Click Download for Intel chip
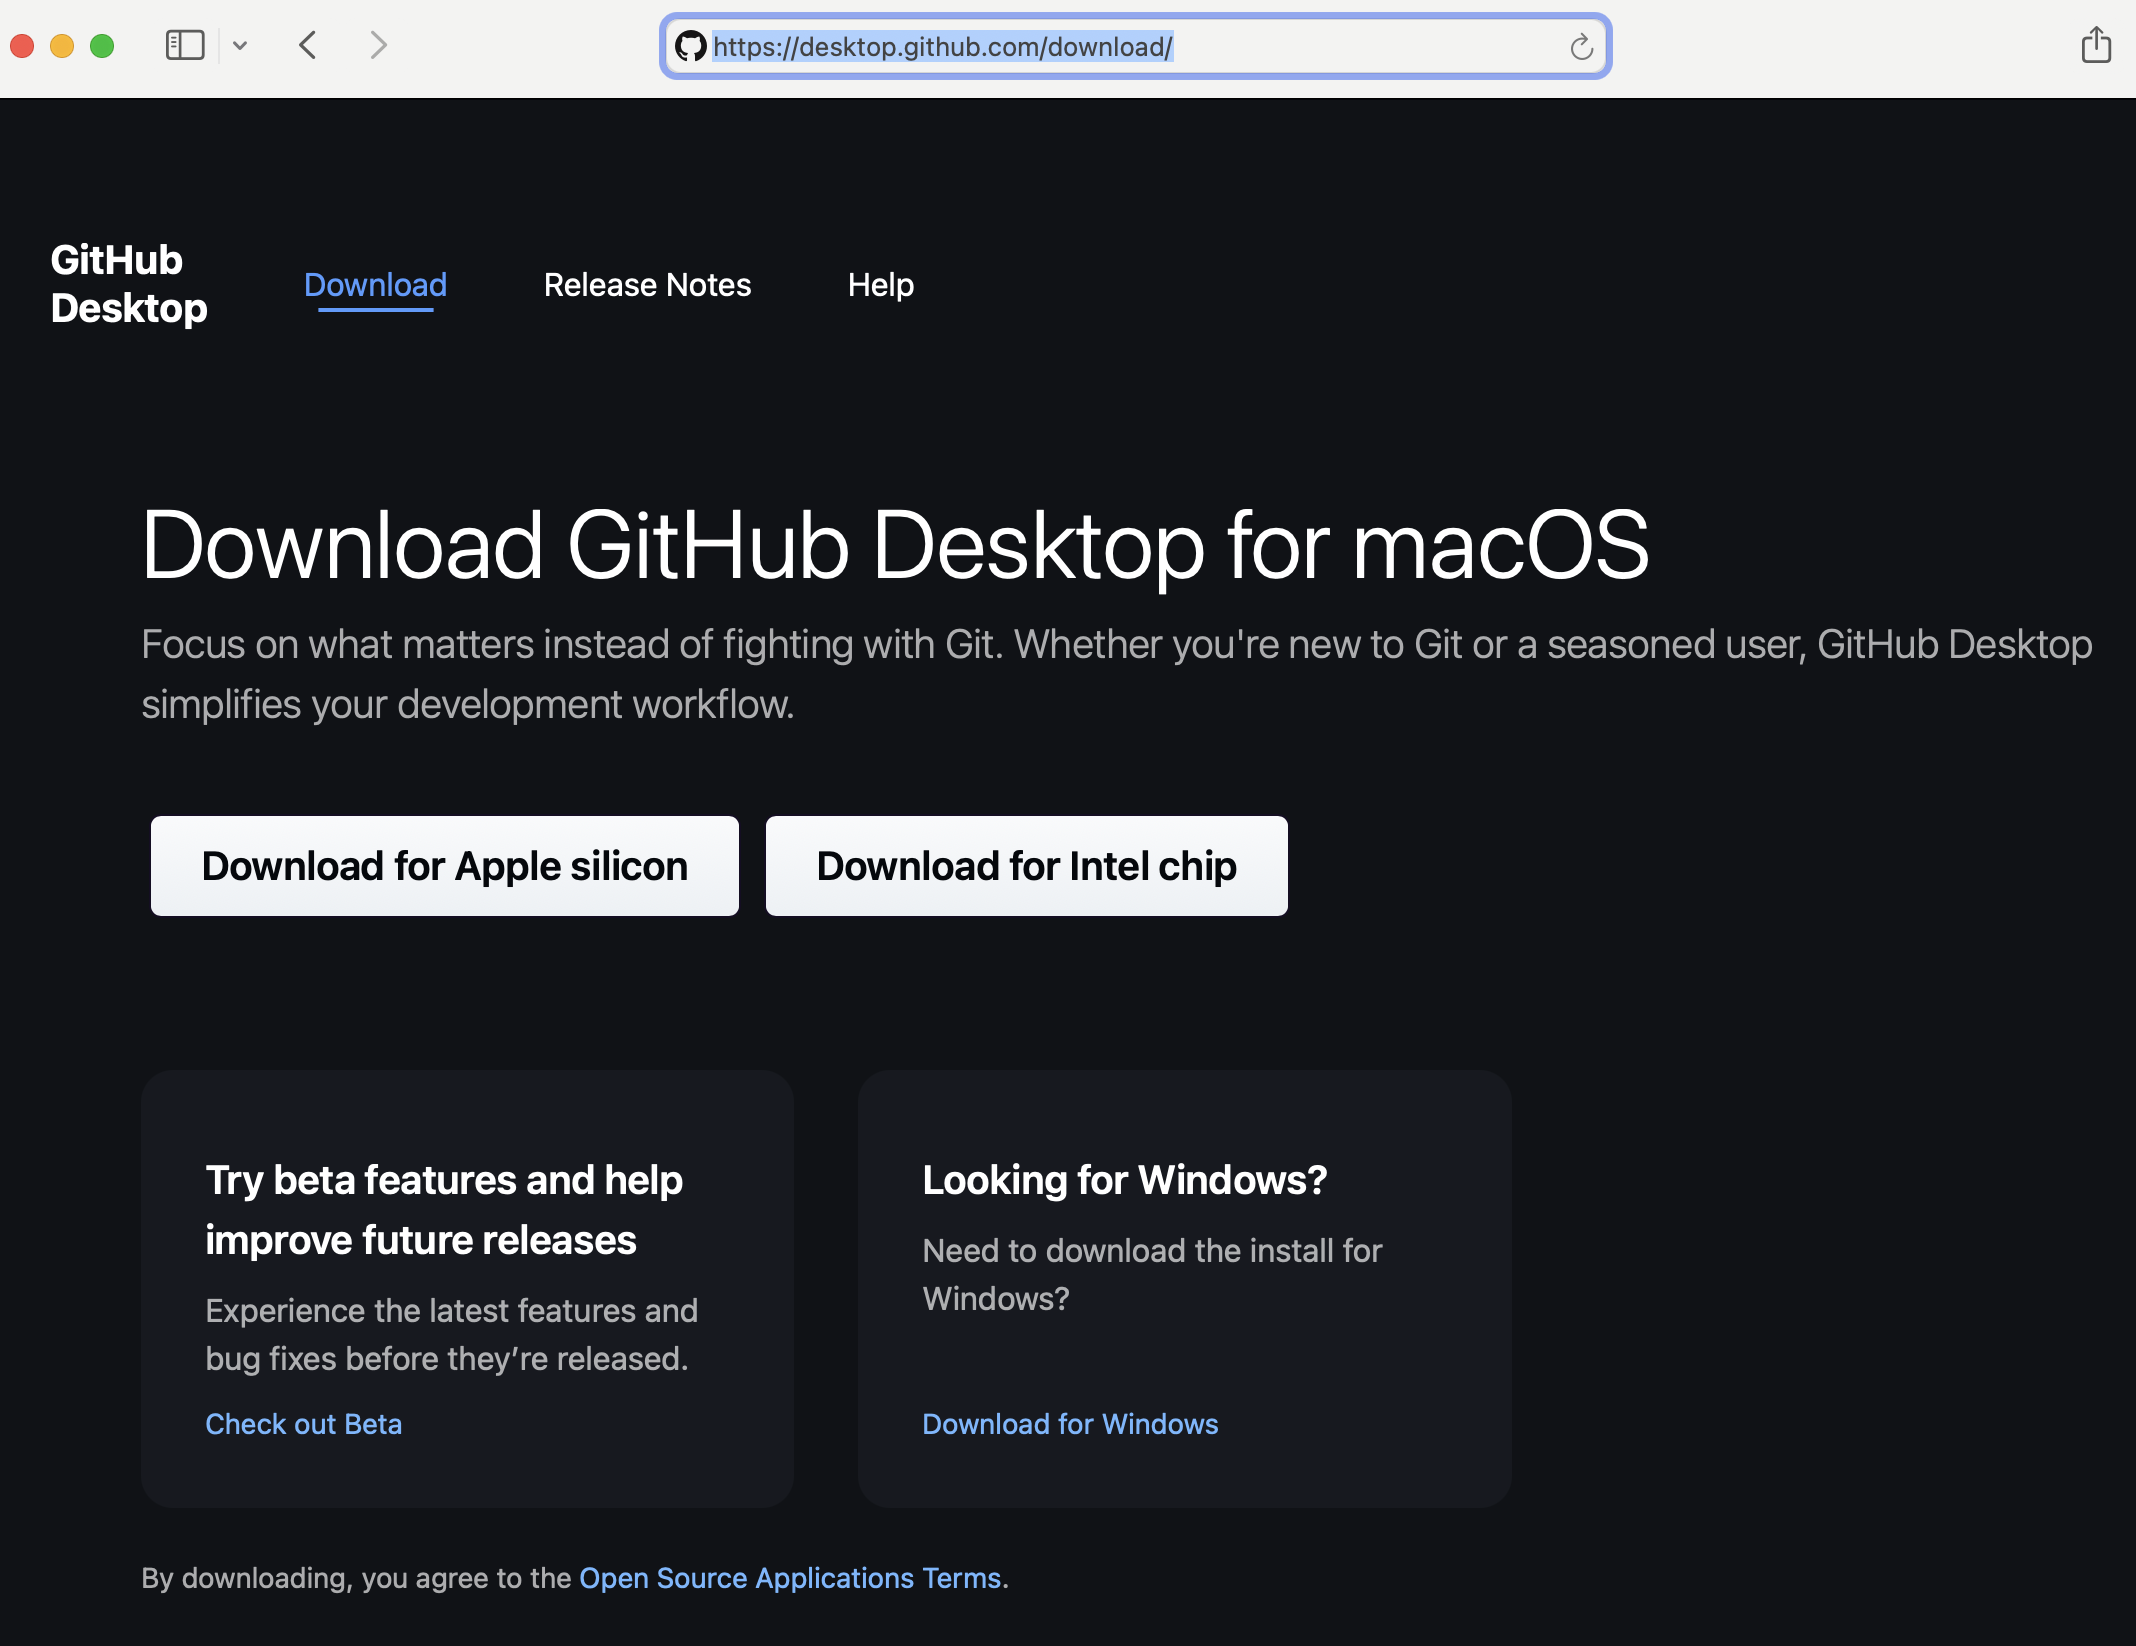Viewport: 2136px width, 1646px height. coord(1026,866)
